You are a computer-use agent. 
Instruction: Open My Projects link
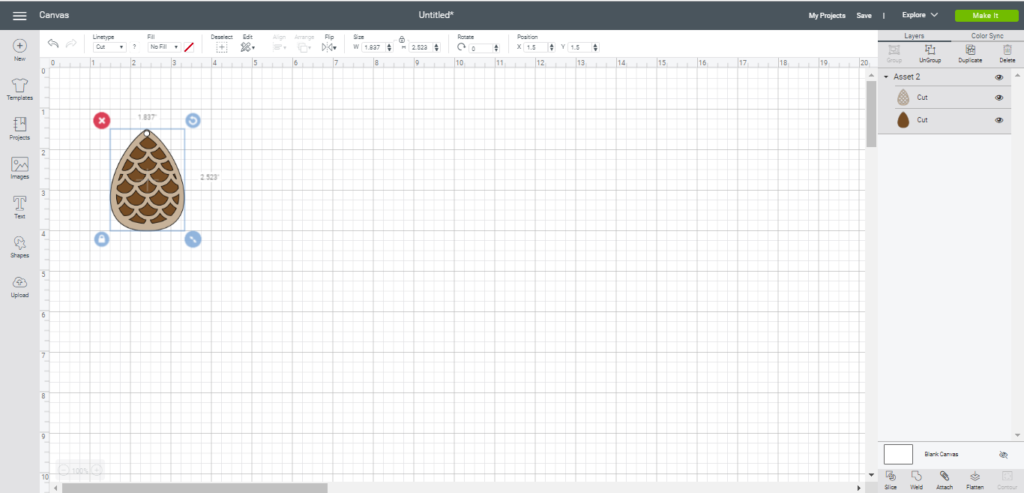click(x=828, y=16)
